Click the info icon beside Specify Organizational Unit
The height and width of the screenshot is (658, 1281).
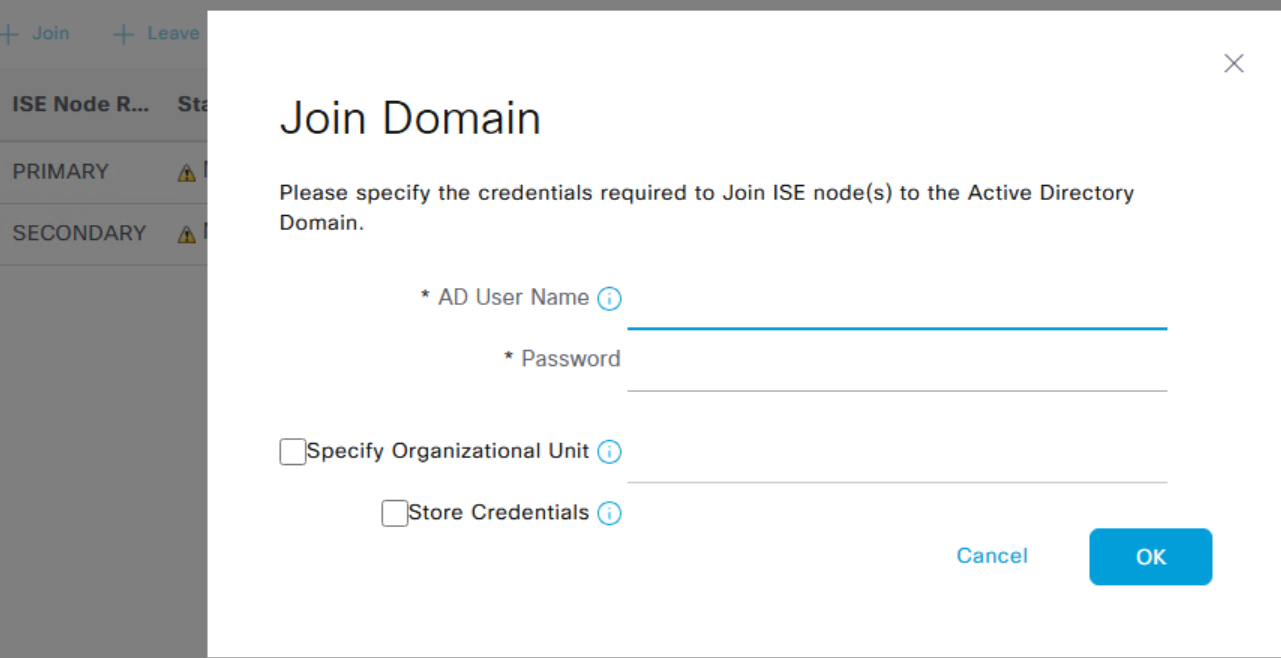[609, 451]
